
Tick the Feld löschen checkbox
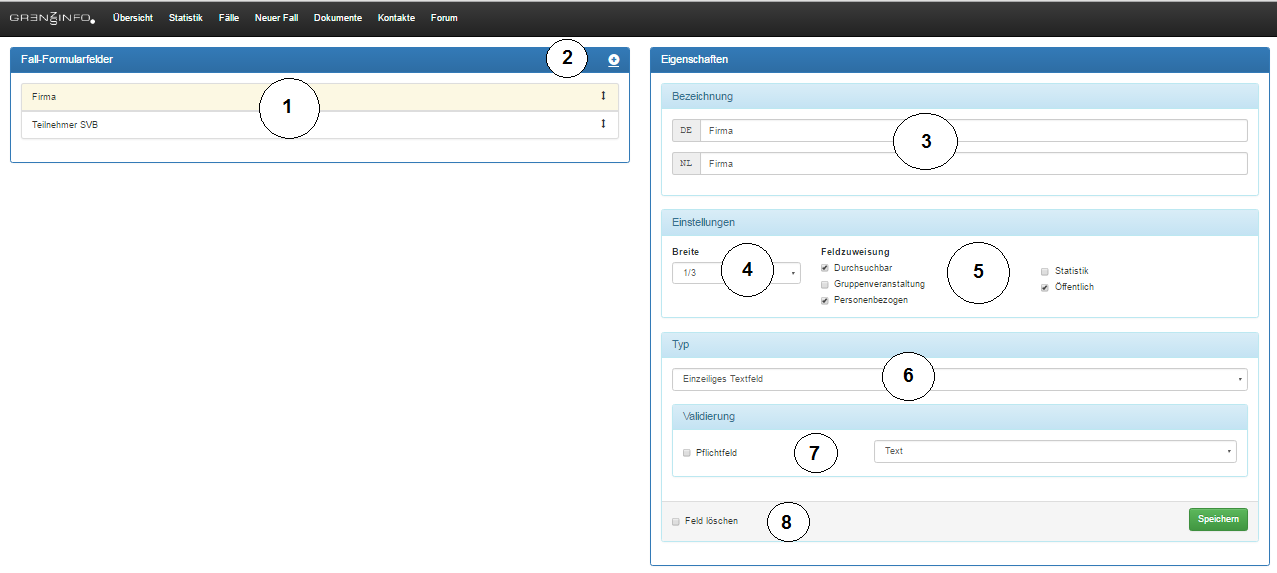coord(677,521)
